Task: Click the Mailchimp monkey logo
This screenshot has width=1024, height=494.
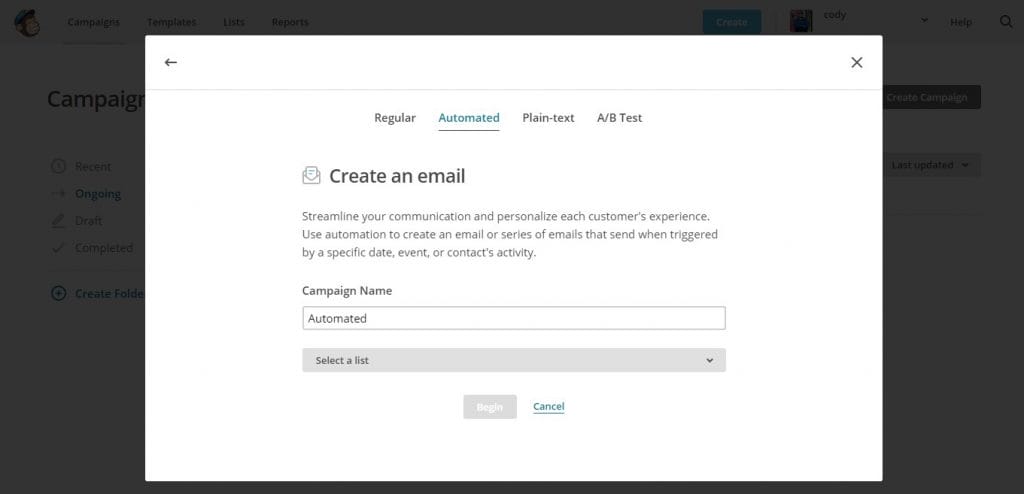Action: click(27, 22)
